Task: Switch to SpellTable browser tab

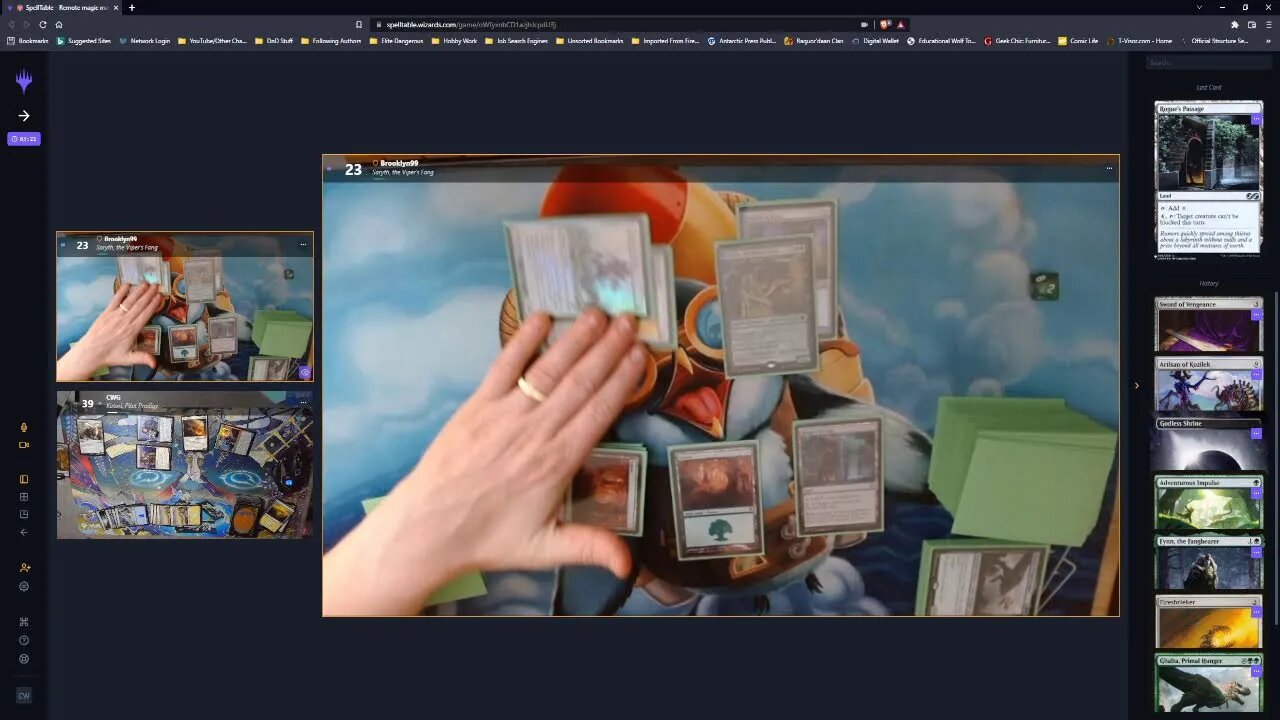Action: coord(62,7)
